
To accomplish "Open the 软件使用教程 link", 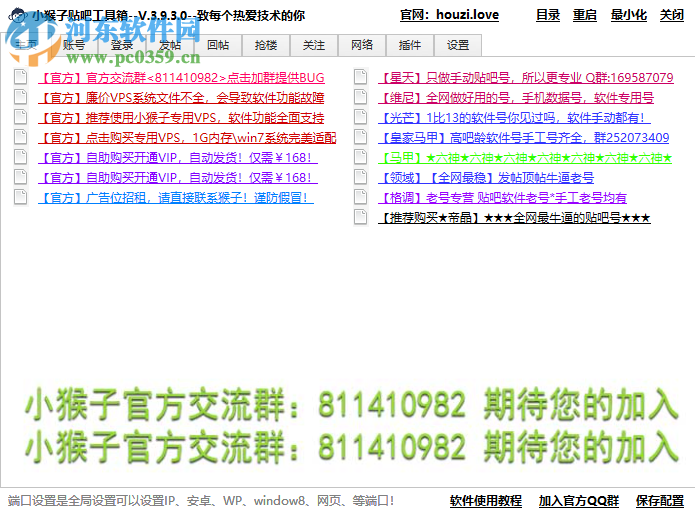I will [x=486, y=501].
